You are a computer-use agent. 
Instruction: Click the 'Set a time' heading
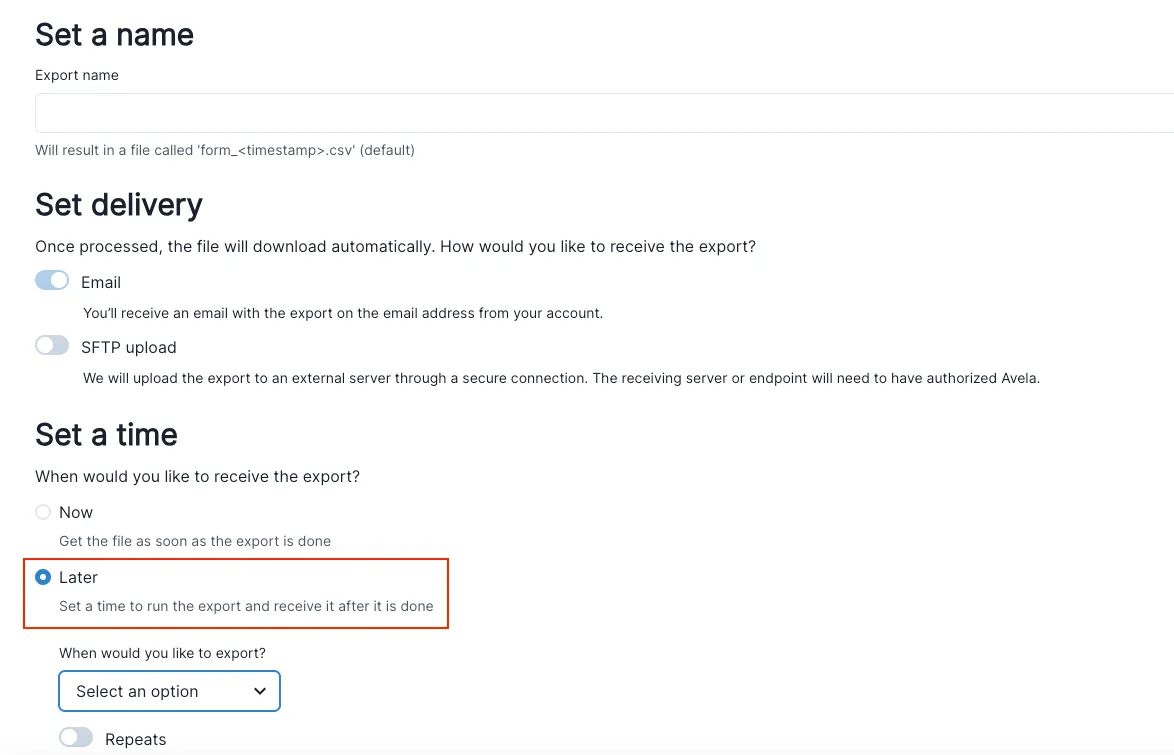point(106,435)
